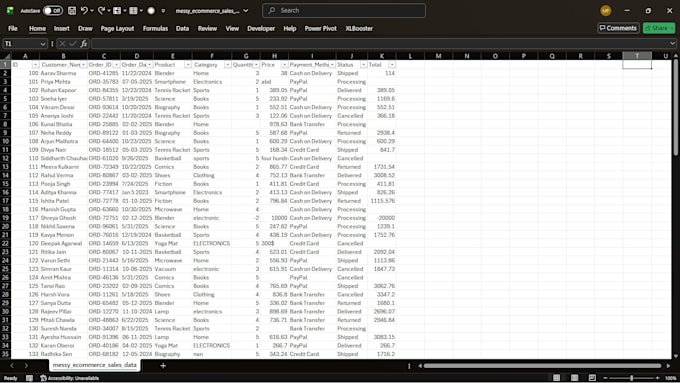Open the Payment_Method filter dropdown

332,65
